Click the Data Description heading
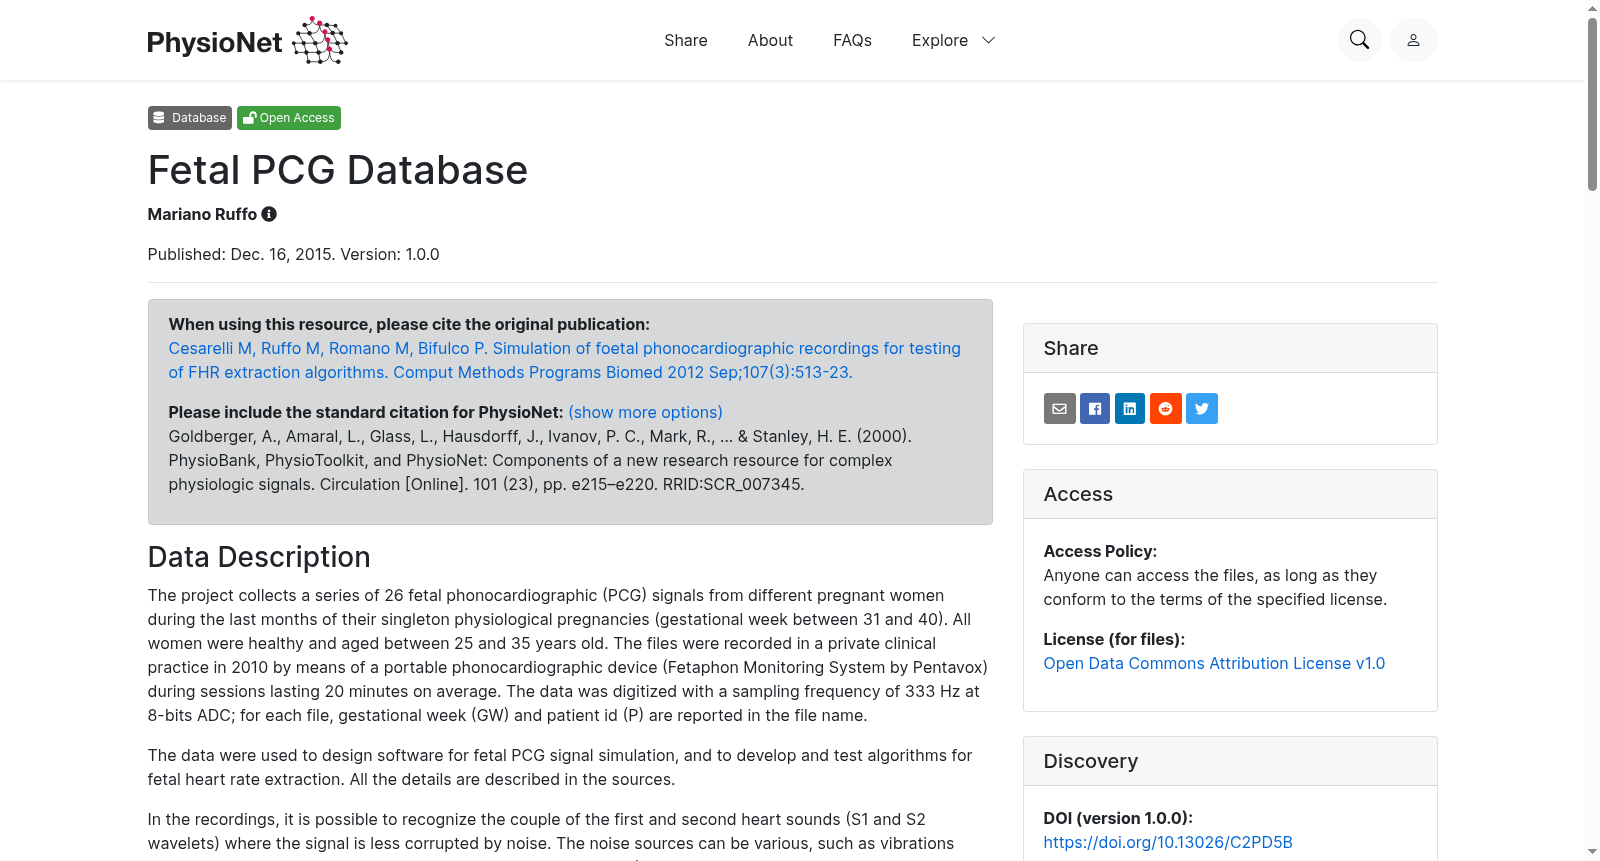This screenshot has width=1600, height=861. coord(259,557)
